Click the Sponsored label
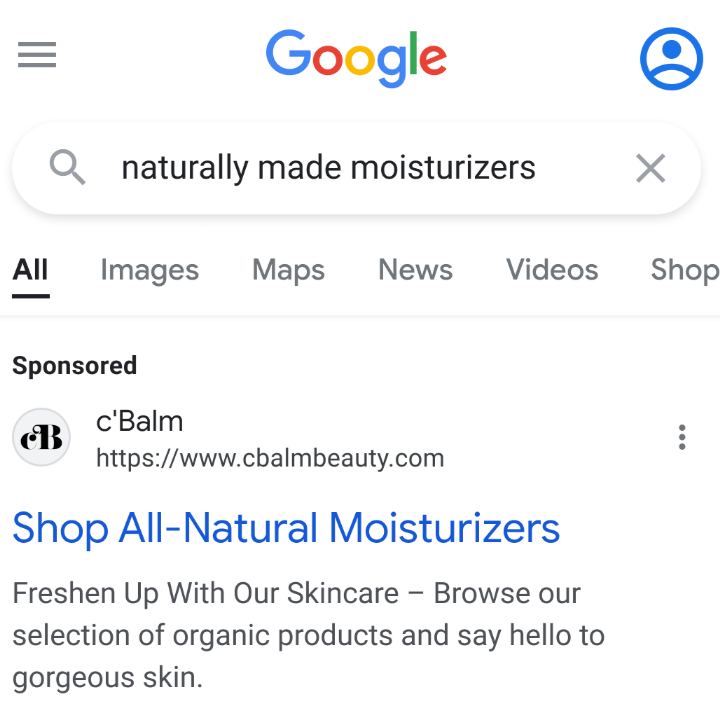The image size is (720, 720). [x=74, y=366]
